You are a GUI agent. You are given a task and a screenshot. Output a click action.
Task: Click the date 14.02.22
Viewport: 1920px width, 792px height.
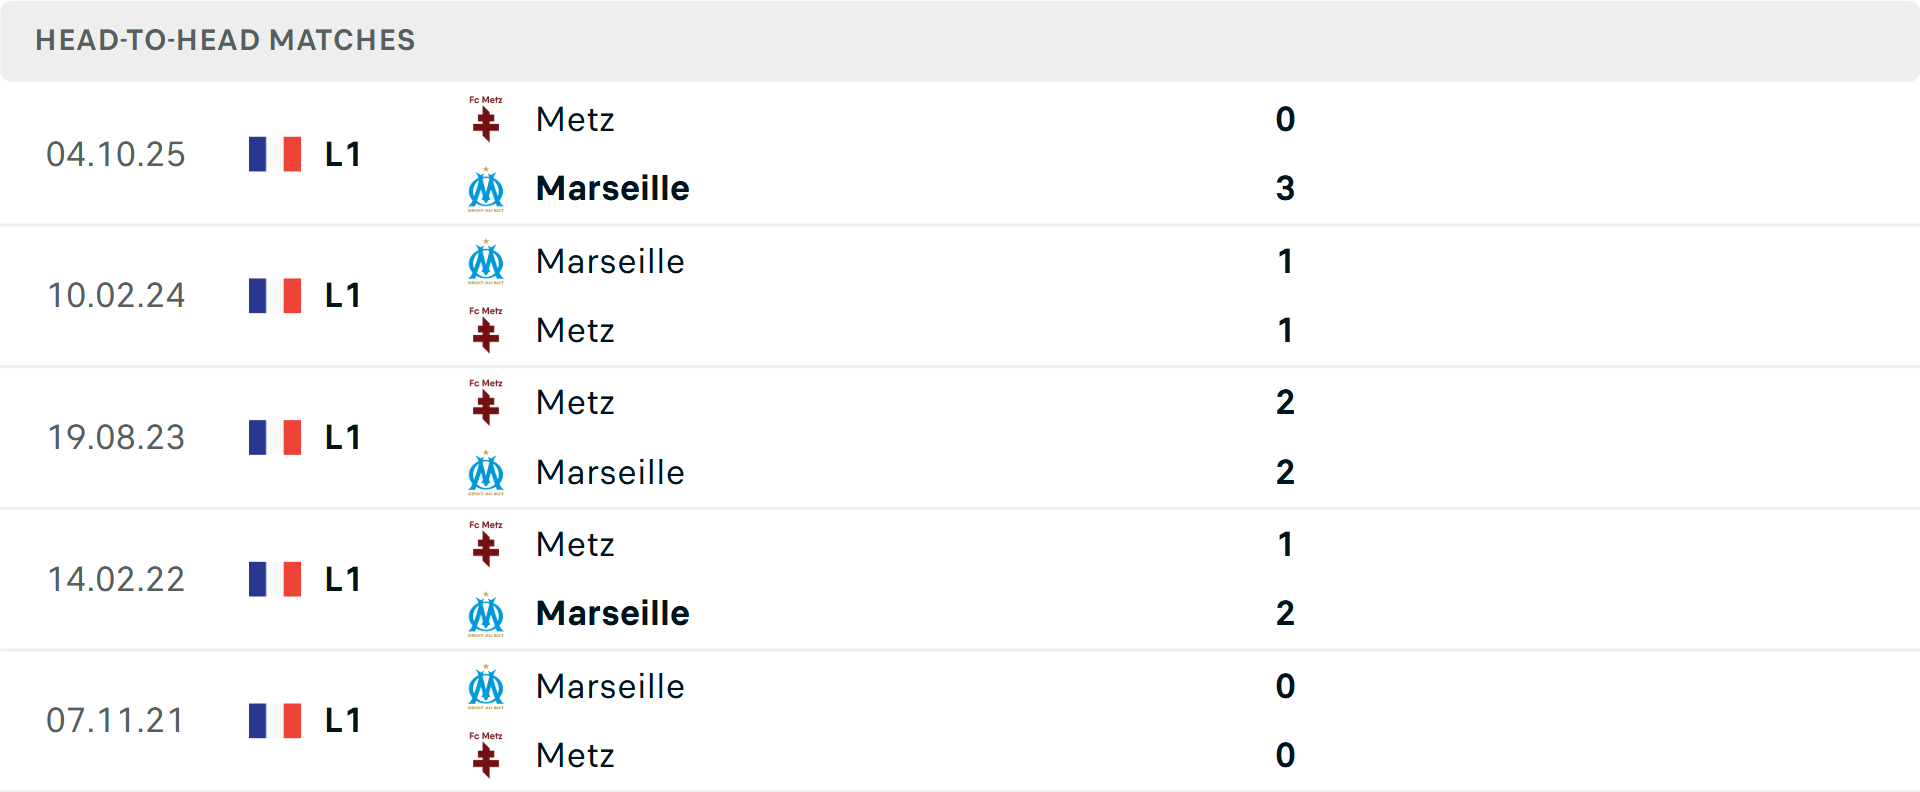[117, 579]
